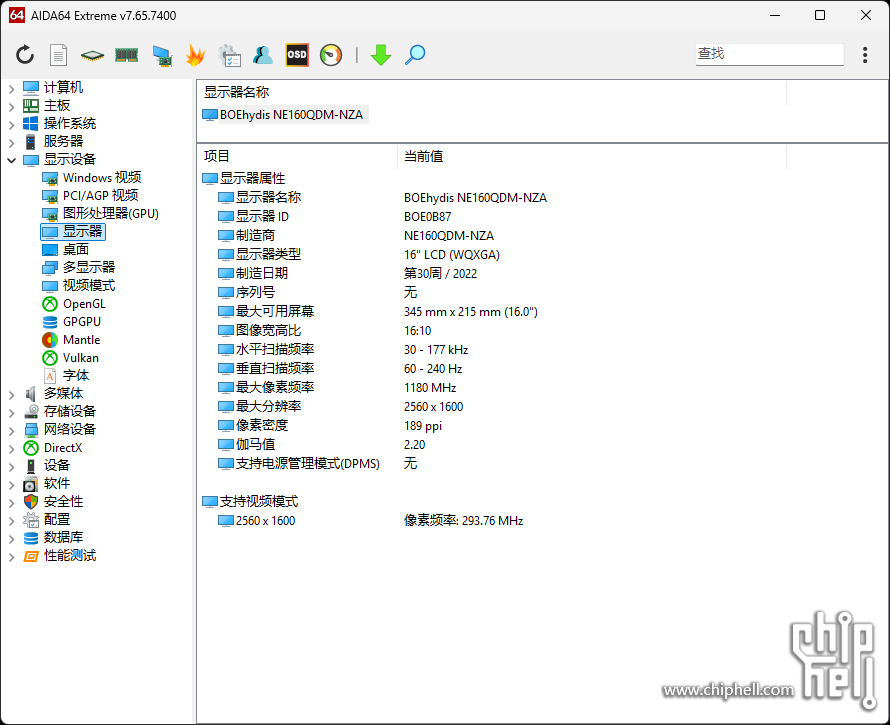The image size is (890, 725).
Task: Click the Refresh toolbar icon
Action: click(x=25, y=55)
